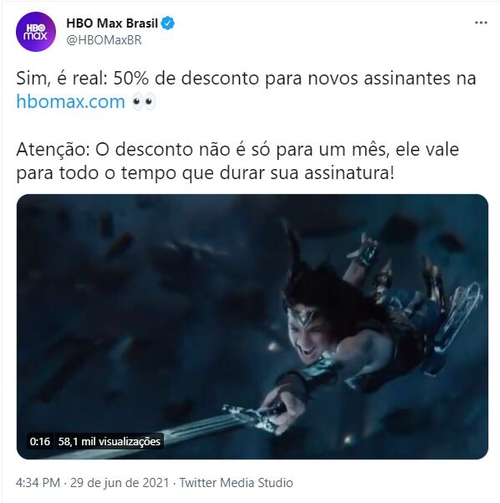
Task: Click the blue verified badge
Action: tap(168, 23)
